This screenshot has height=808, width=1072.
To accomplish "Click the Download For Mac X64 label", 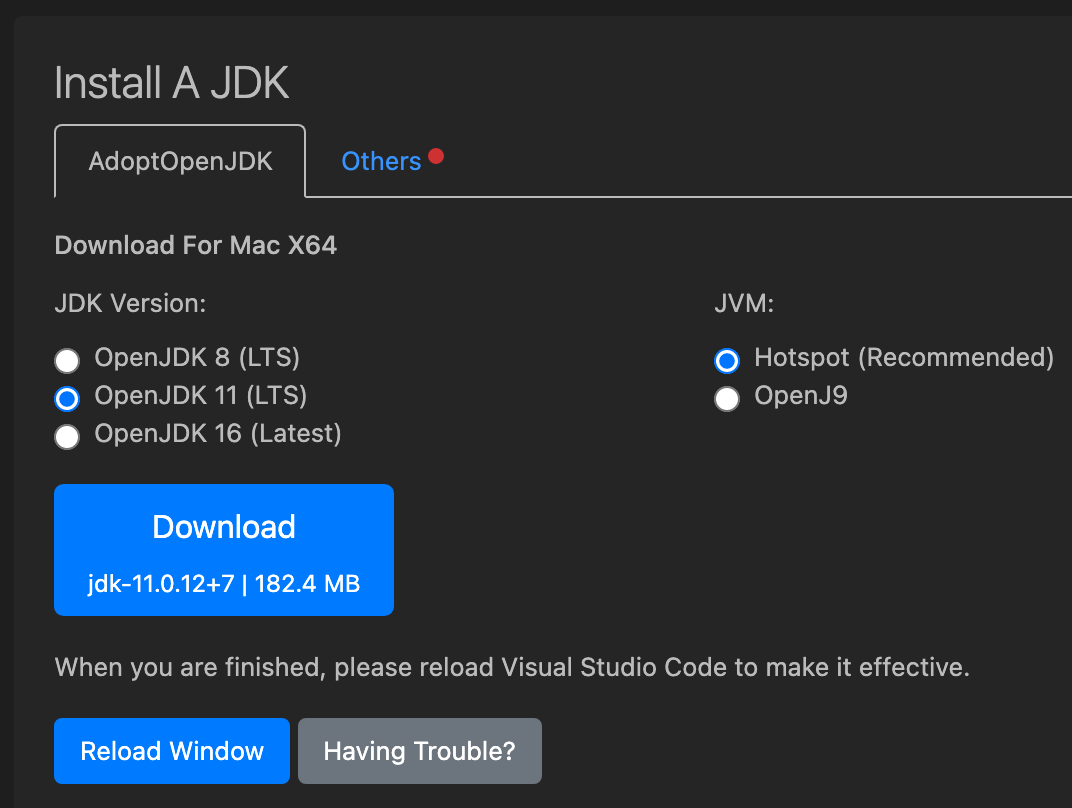I will click(x=196, y=245).
